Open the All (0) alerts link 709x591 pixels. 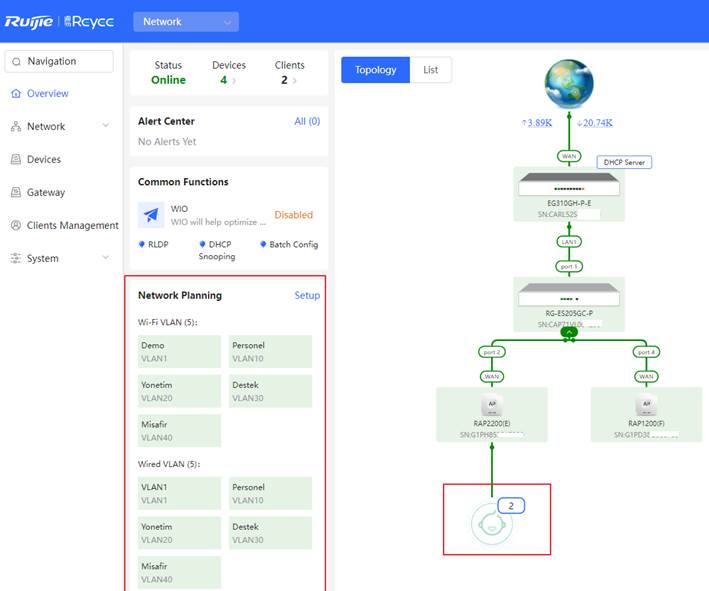(x=307, y=122)
